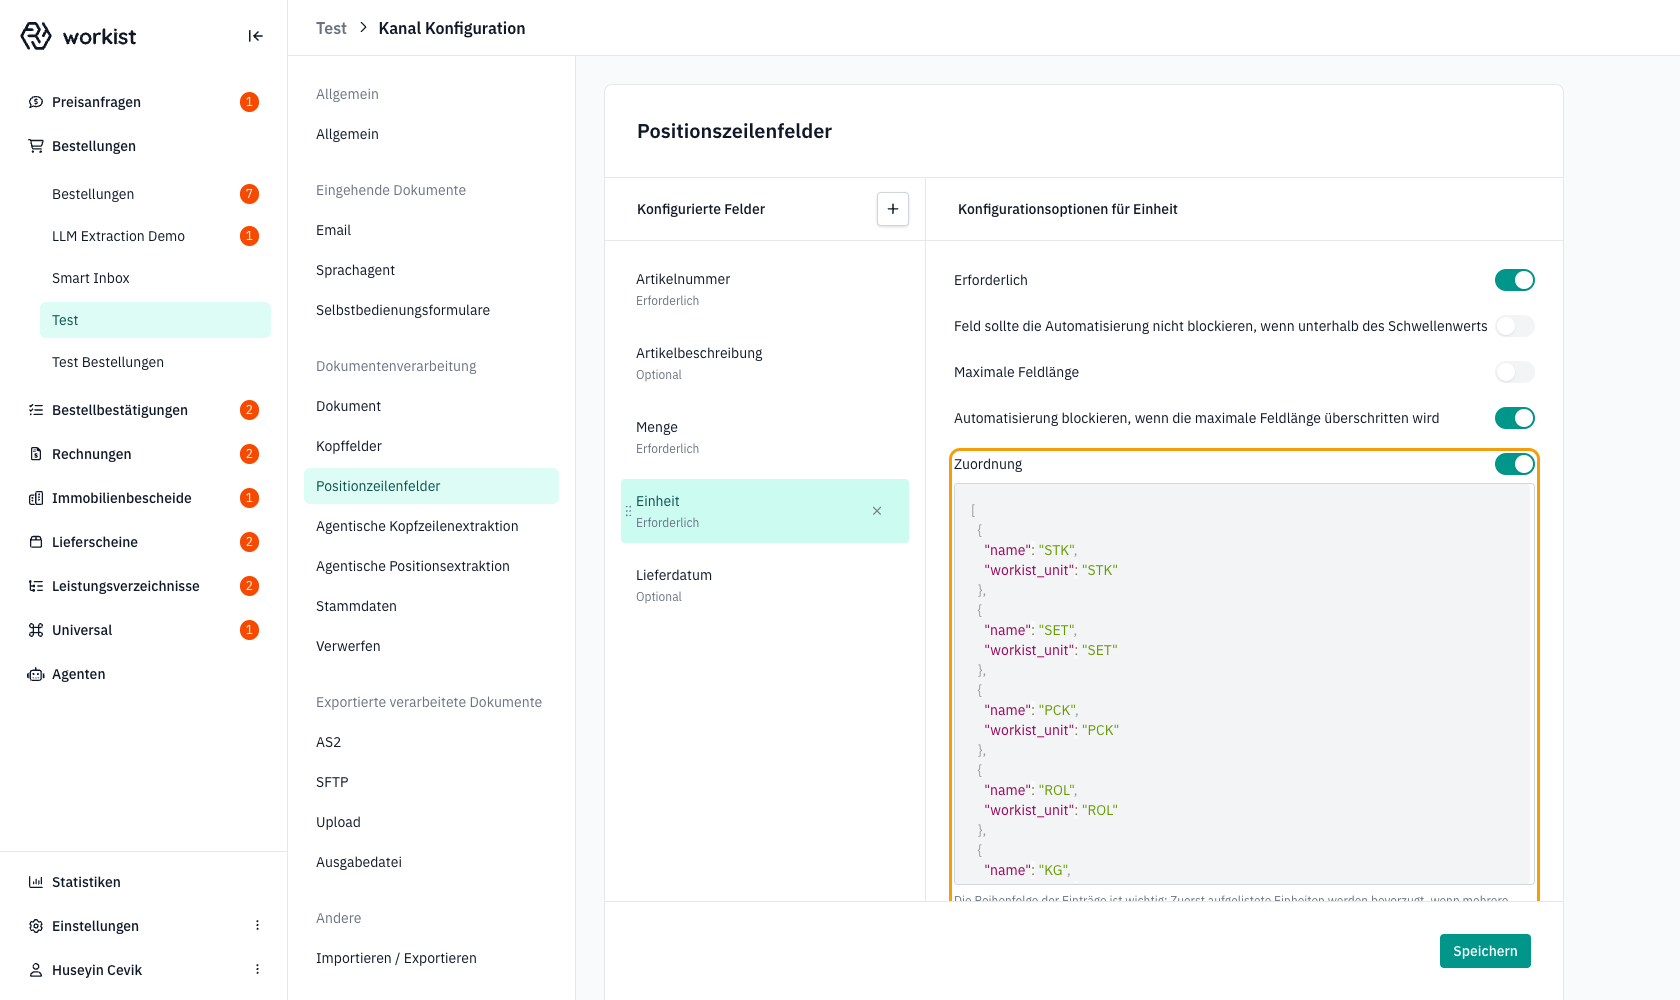Viewport: 1680px width, 1000px height.
Task: Open Agenten via robot icon
Action: pyautogui.click(x=36, y=674)
